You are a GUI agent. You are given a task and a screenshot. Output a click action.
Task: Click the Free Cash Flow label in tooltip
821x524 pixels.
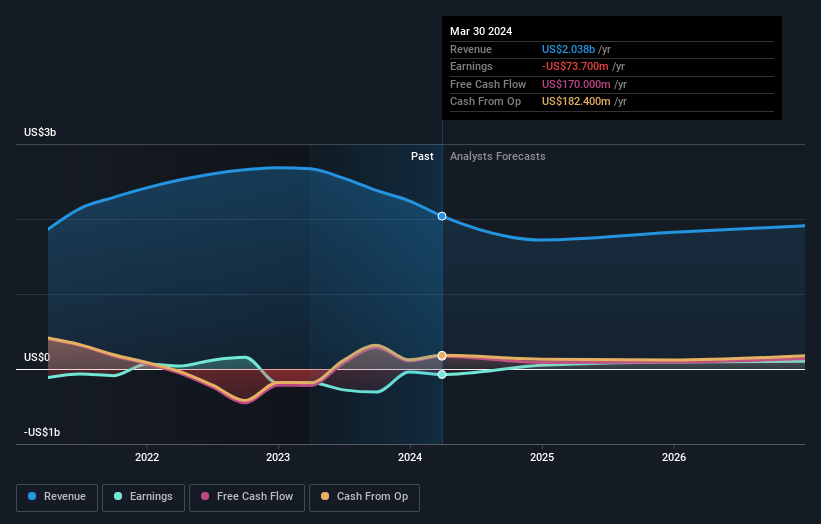(488, 84)
